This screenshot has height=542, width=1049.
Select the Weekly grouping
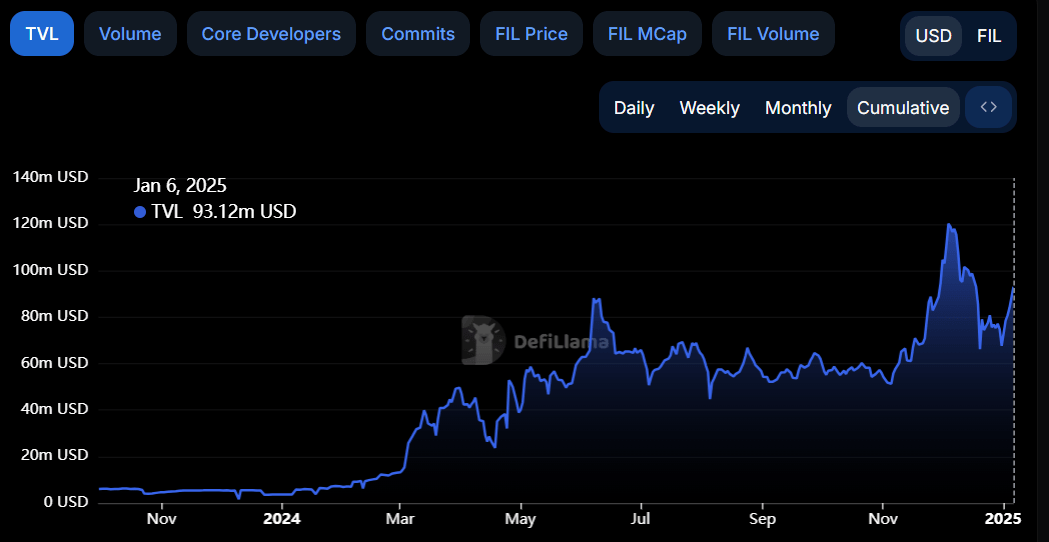709,108
